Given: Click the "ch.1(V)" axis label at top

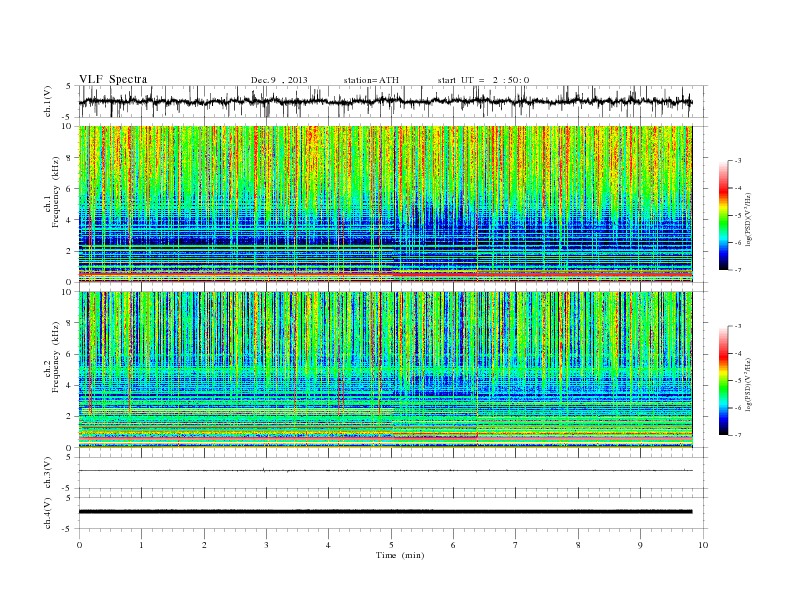Looking at the screenshot, I should [48, 101].
